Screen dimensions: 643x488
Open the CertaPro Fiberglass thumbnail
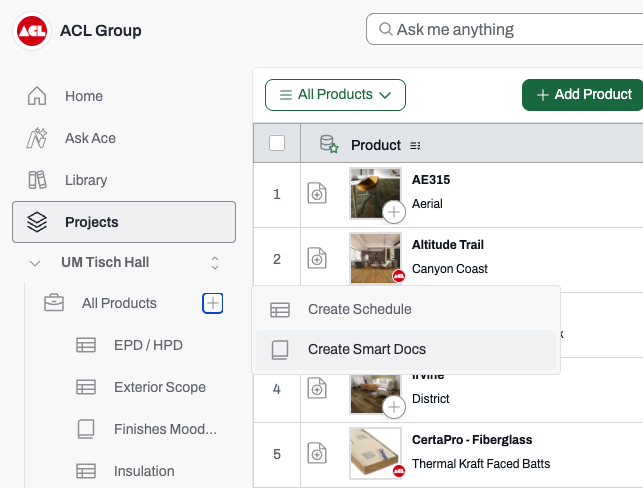click(375, 453)
